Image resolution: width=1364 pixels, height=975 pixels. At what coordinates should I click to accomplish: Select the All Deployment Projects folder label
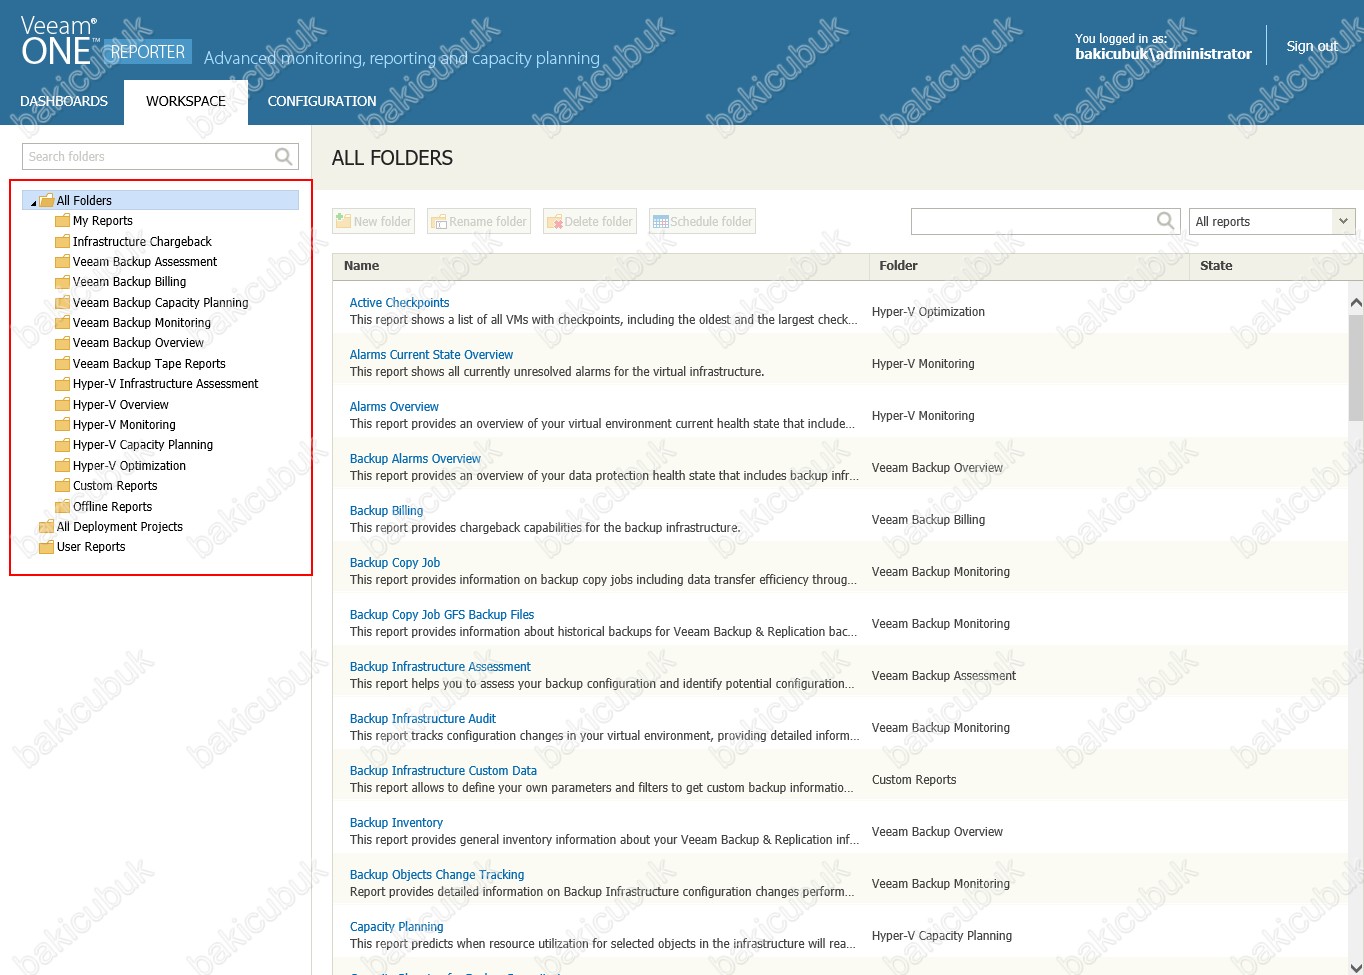point(120,527)
